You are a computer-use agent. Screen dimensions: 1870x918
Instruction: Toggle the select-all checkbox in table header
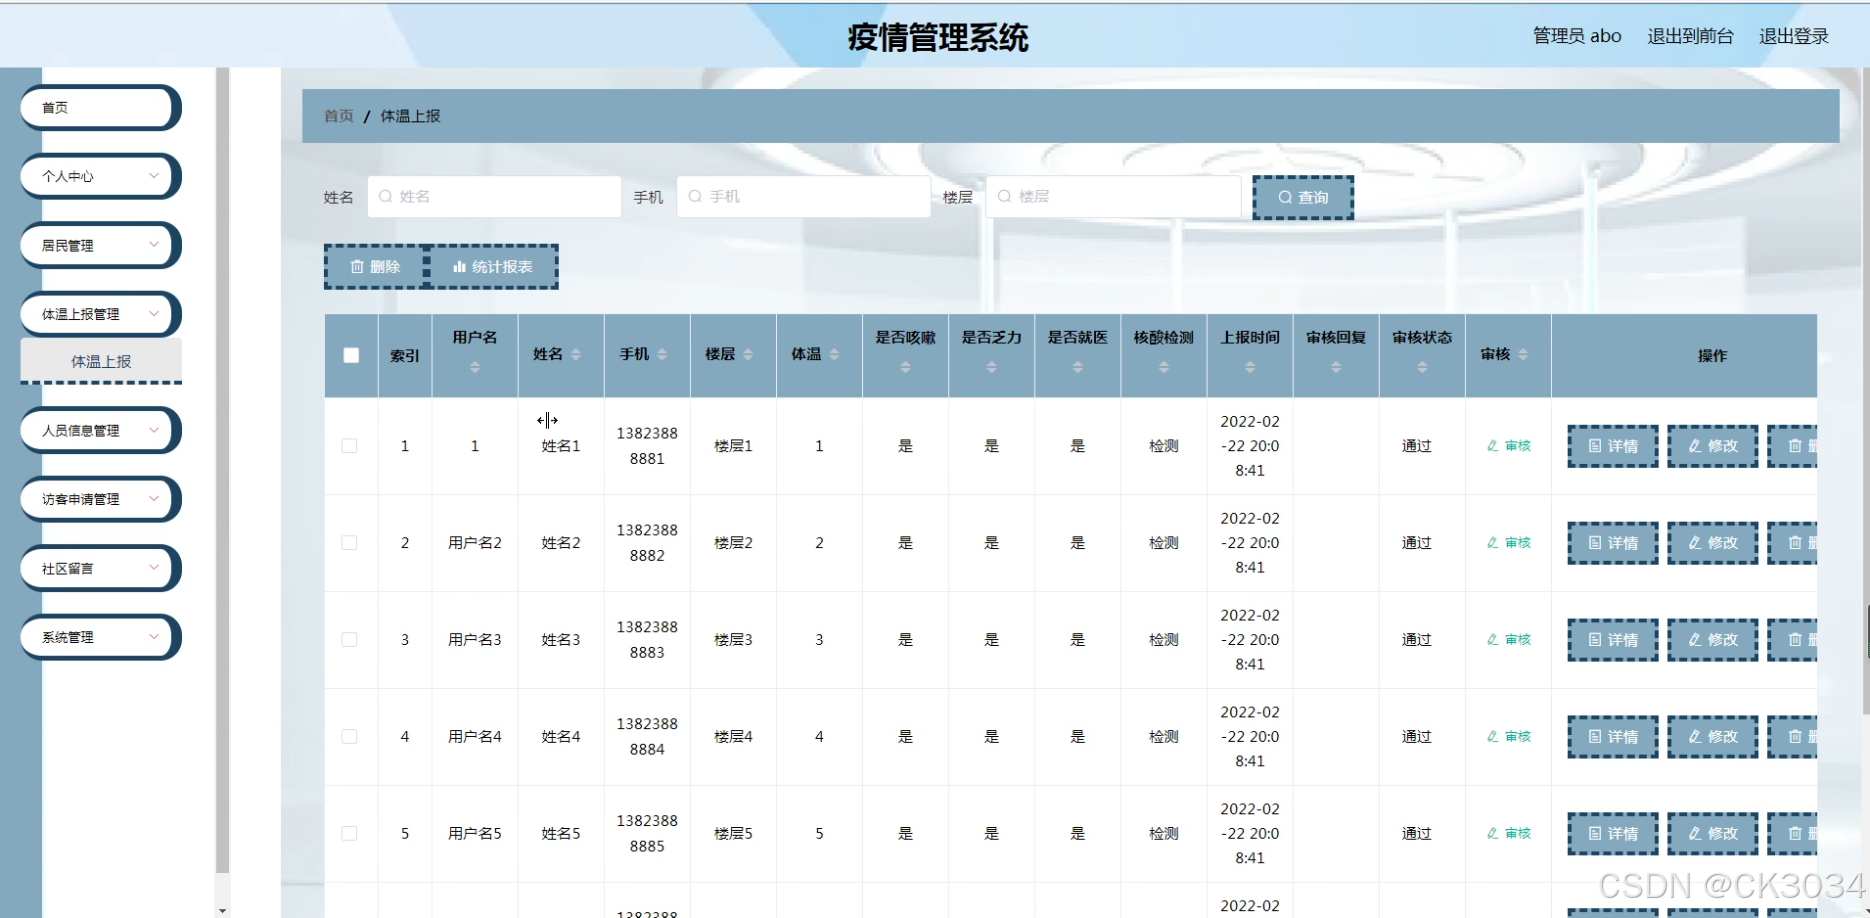[351, 355]
